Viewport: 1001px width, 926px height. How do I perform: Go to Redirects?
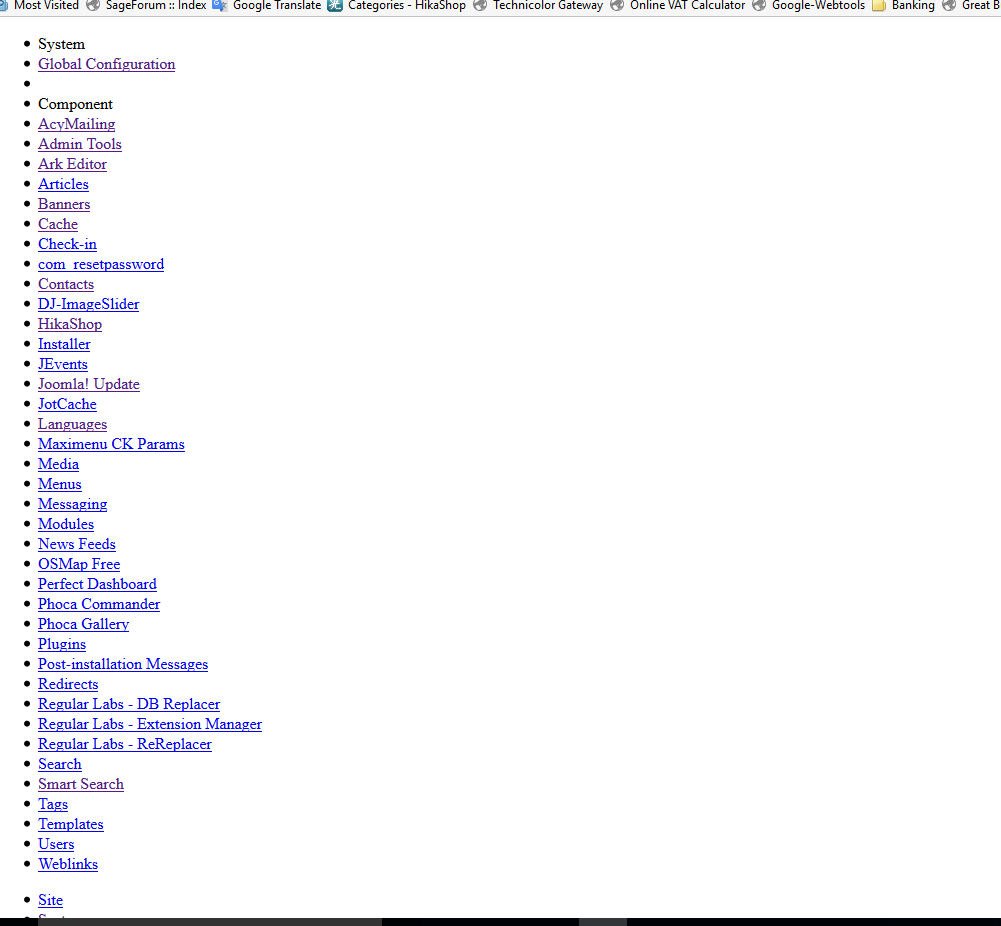tap(68, 683)
